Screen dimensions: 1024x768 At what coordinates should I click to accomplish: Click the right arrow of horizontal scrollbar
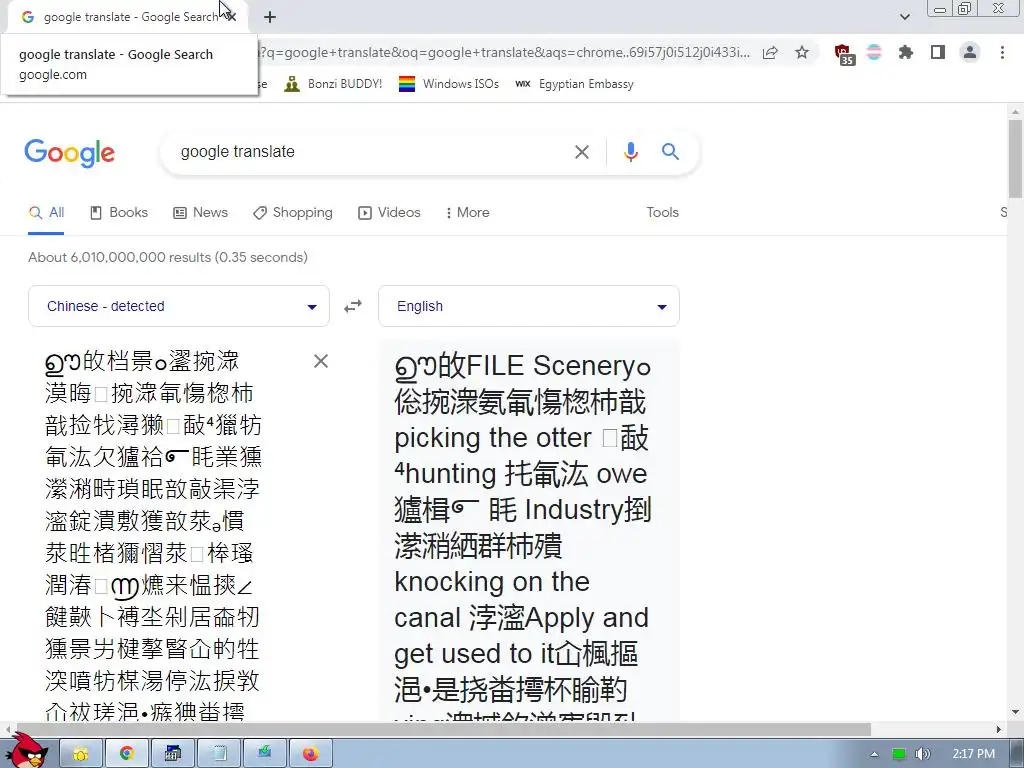click(x=999, y=729)
